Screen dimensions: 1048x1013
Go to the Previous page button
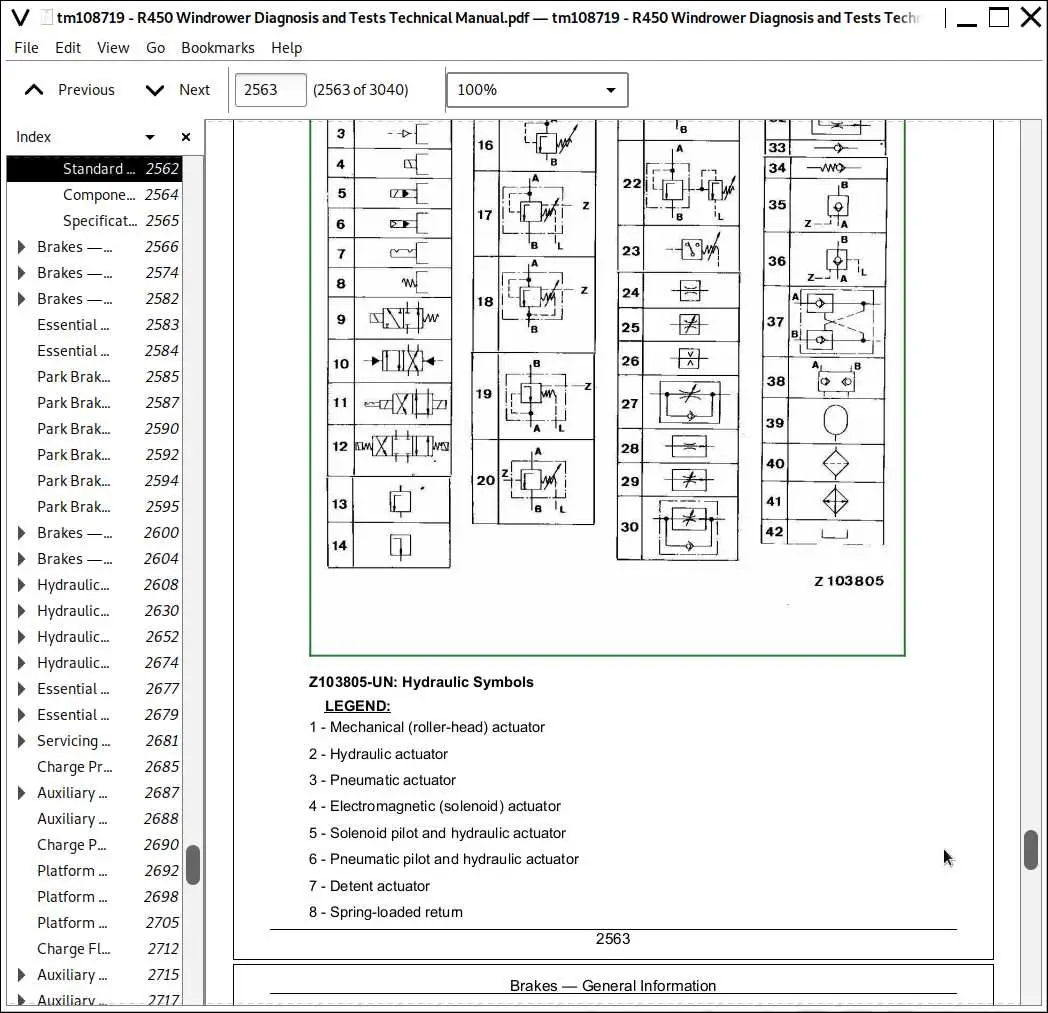tap(70, 90)
